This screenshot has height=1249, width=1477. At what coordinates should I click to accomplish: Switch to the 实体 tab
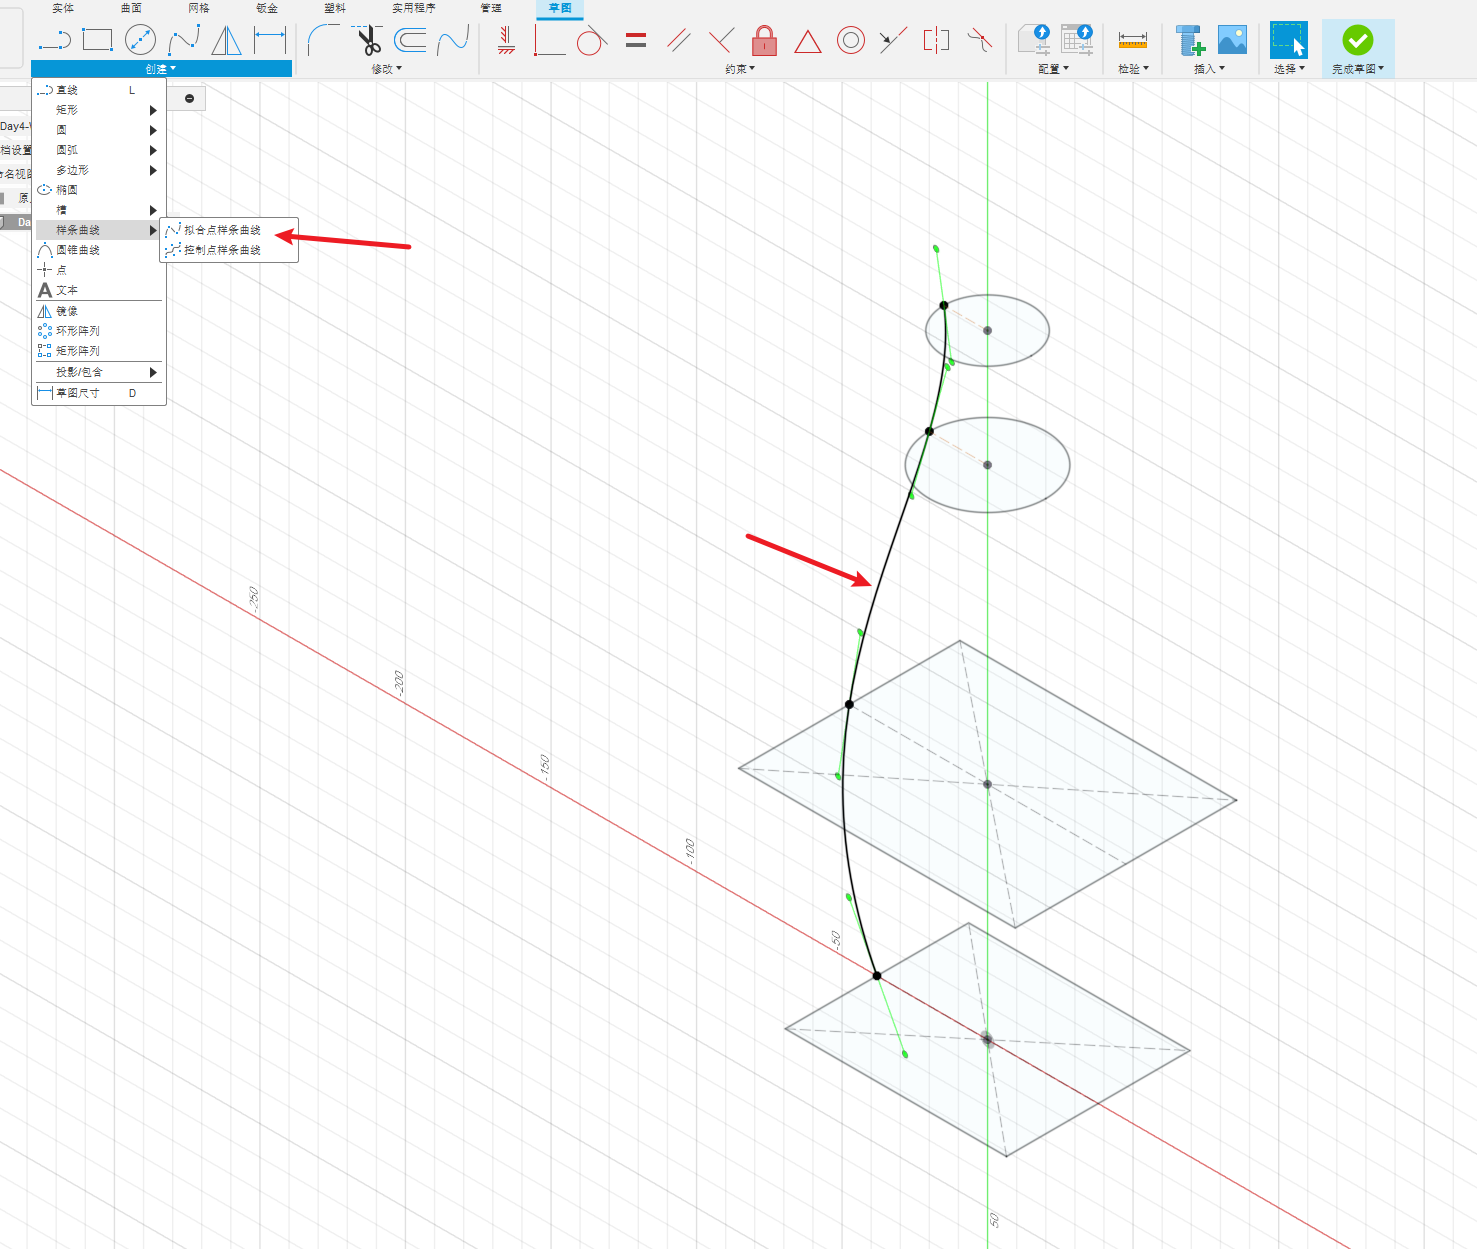click(63, 8)
